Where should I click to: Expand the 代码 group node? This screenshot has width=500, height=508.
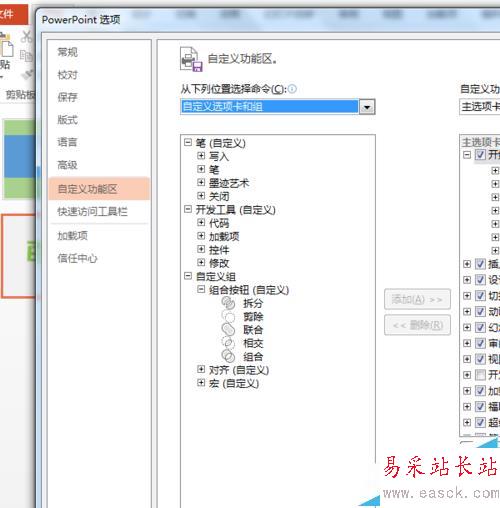pos(201,222)
